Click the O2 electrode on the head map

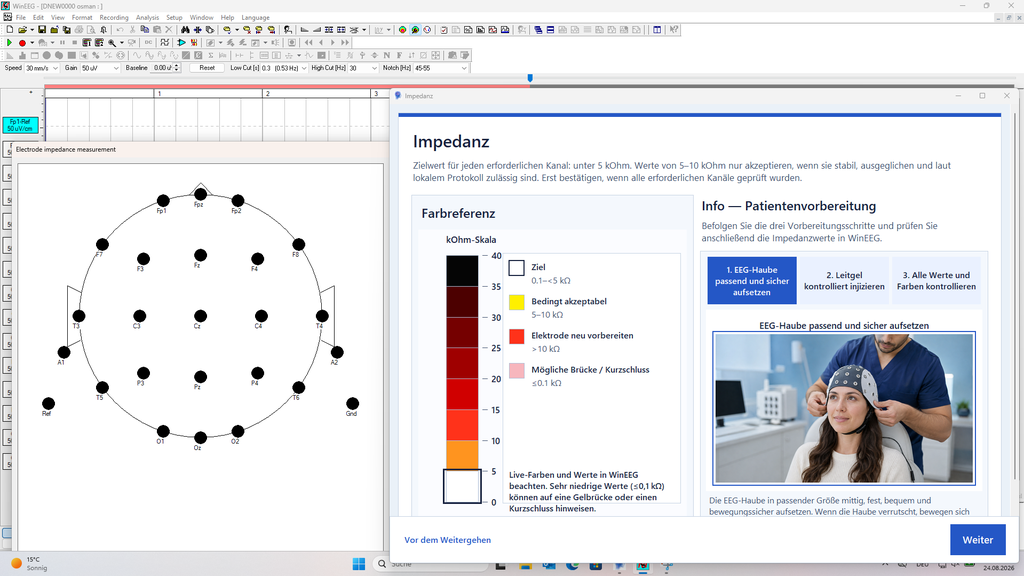click(238, 431)
